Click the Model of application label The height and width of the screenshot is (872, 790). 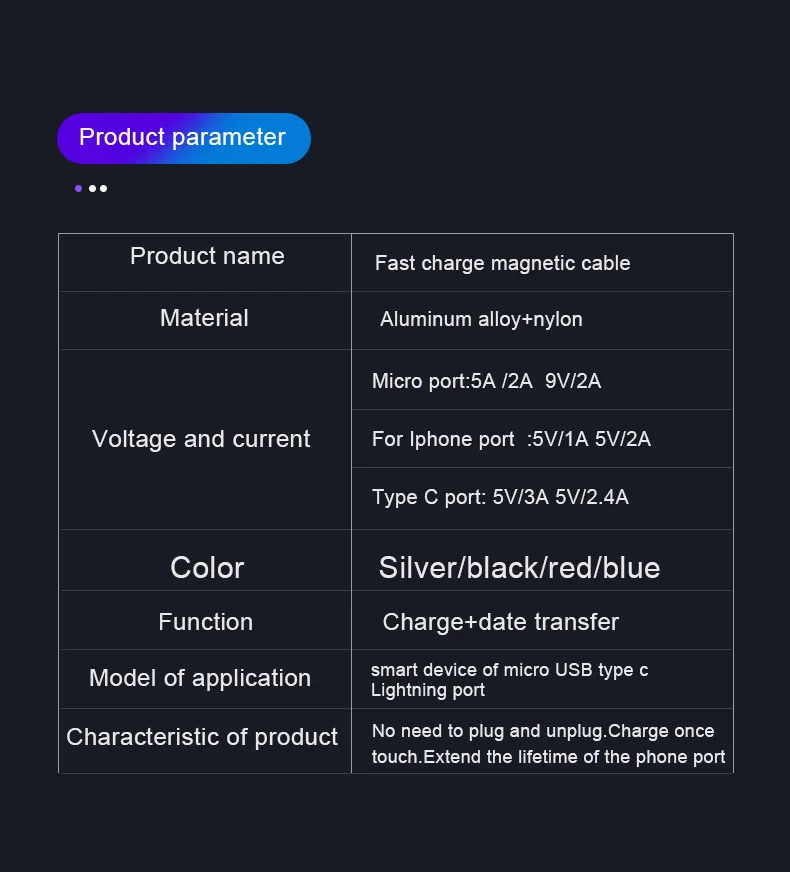coord(200,678)
